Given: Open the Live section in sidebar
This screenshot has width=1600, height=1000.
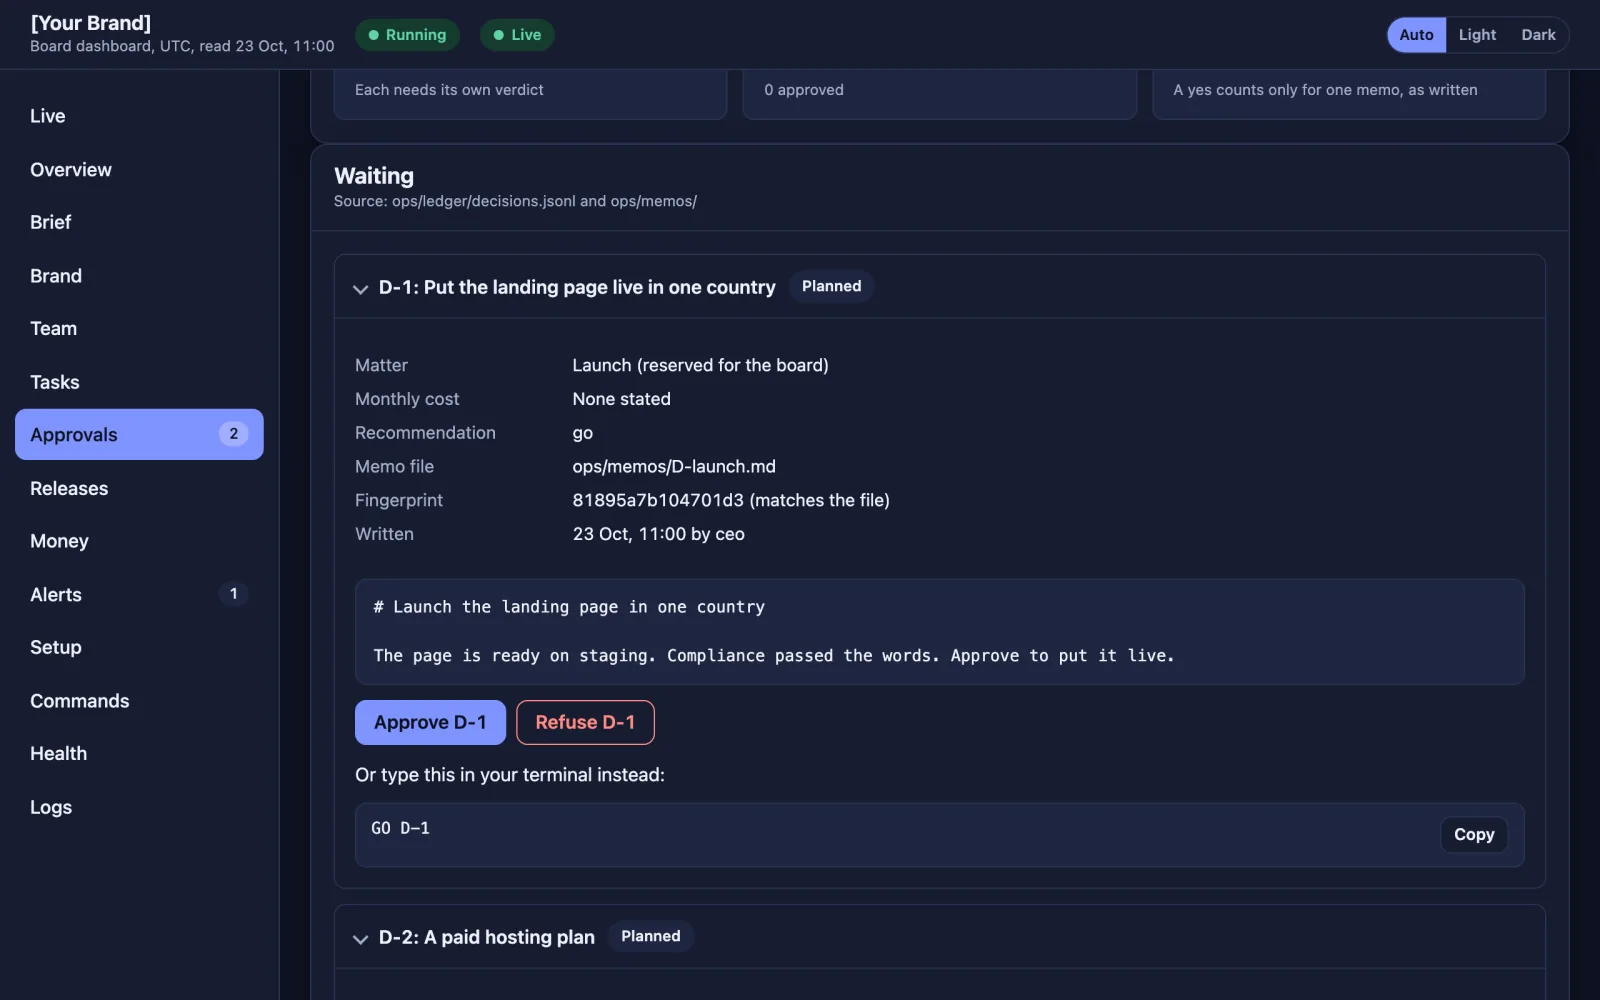Looking at the screenshot, I should click(139, 116).
